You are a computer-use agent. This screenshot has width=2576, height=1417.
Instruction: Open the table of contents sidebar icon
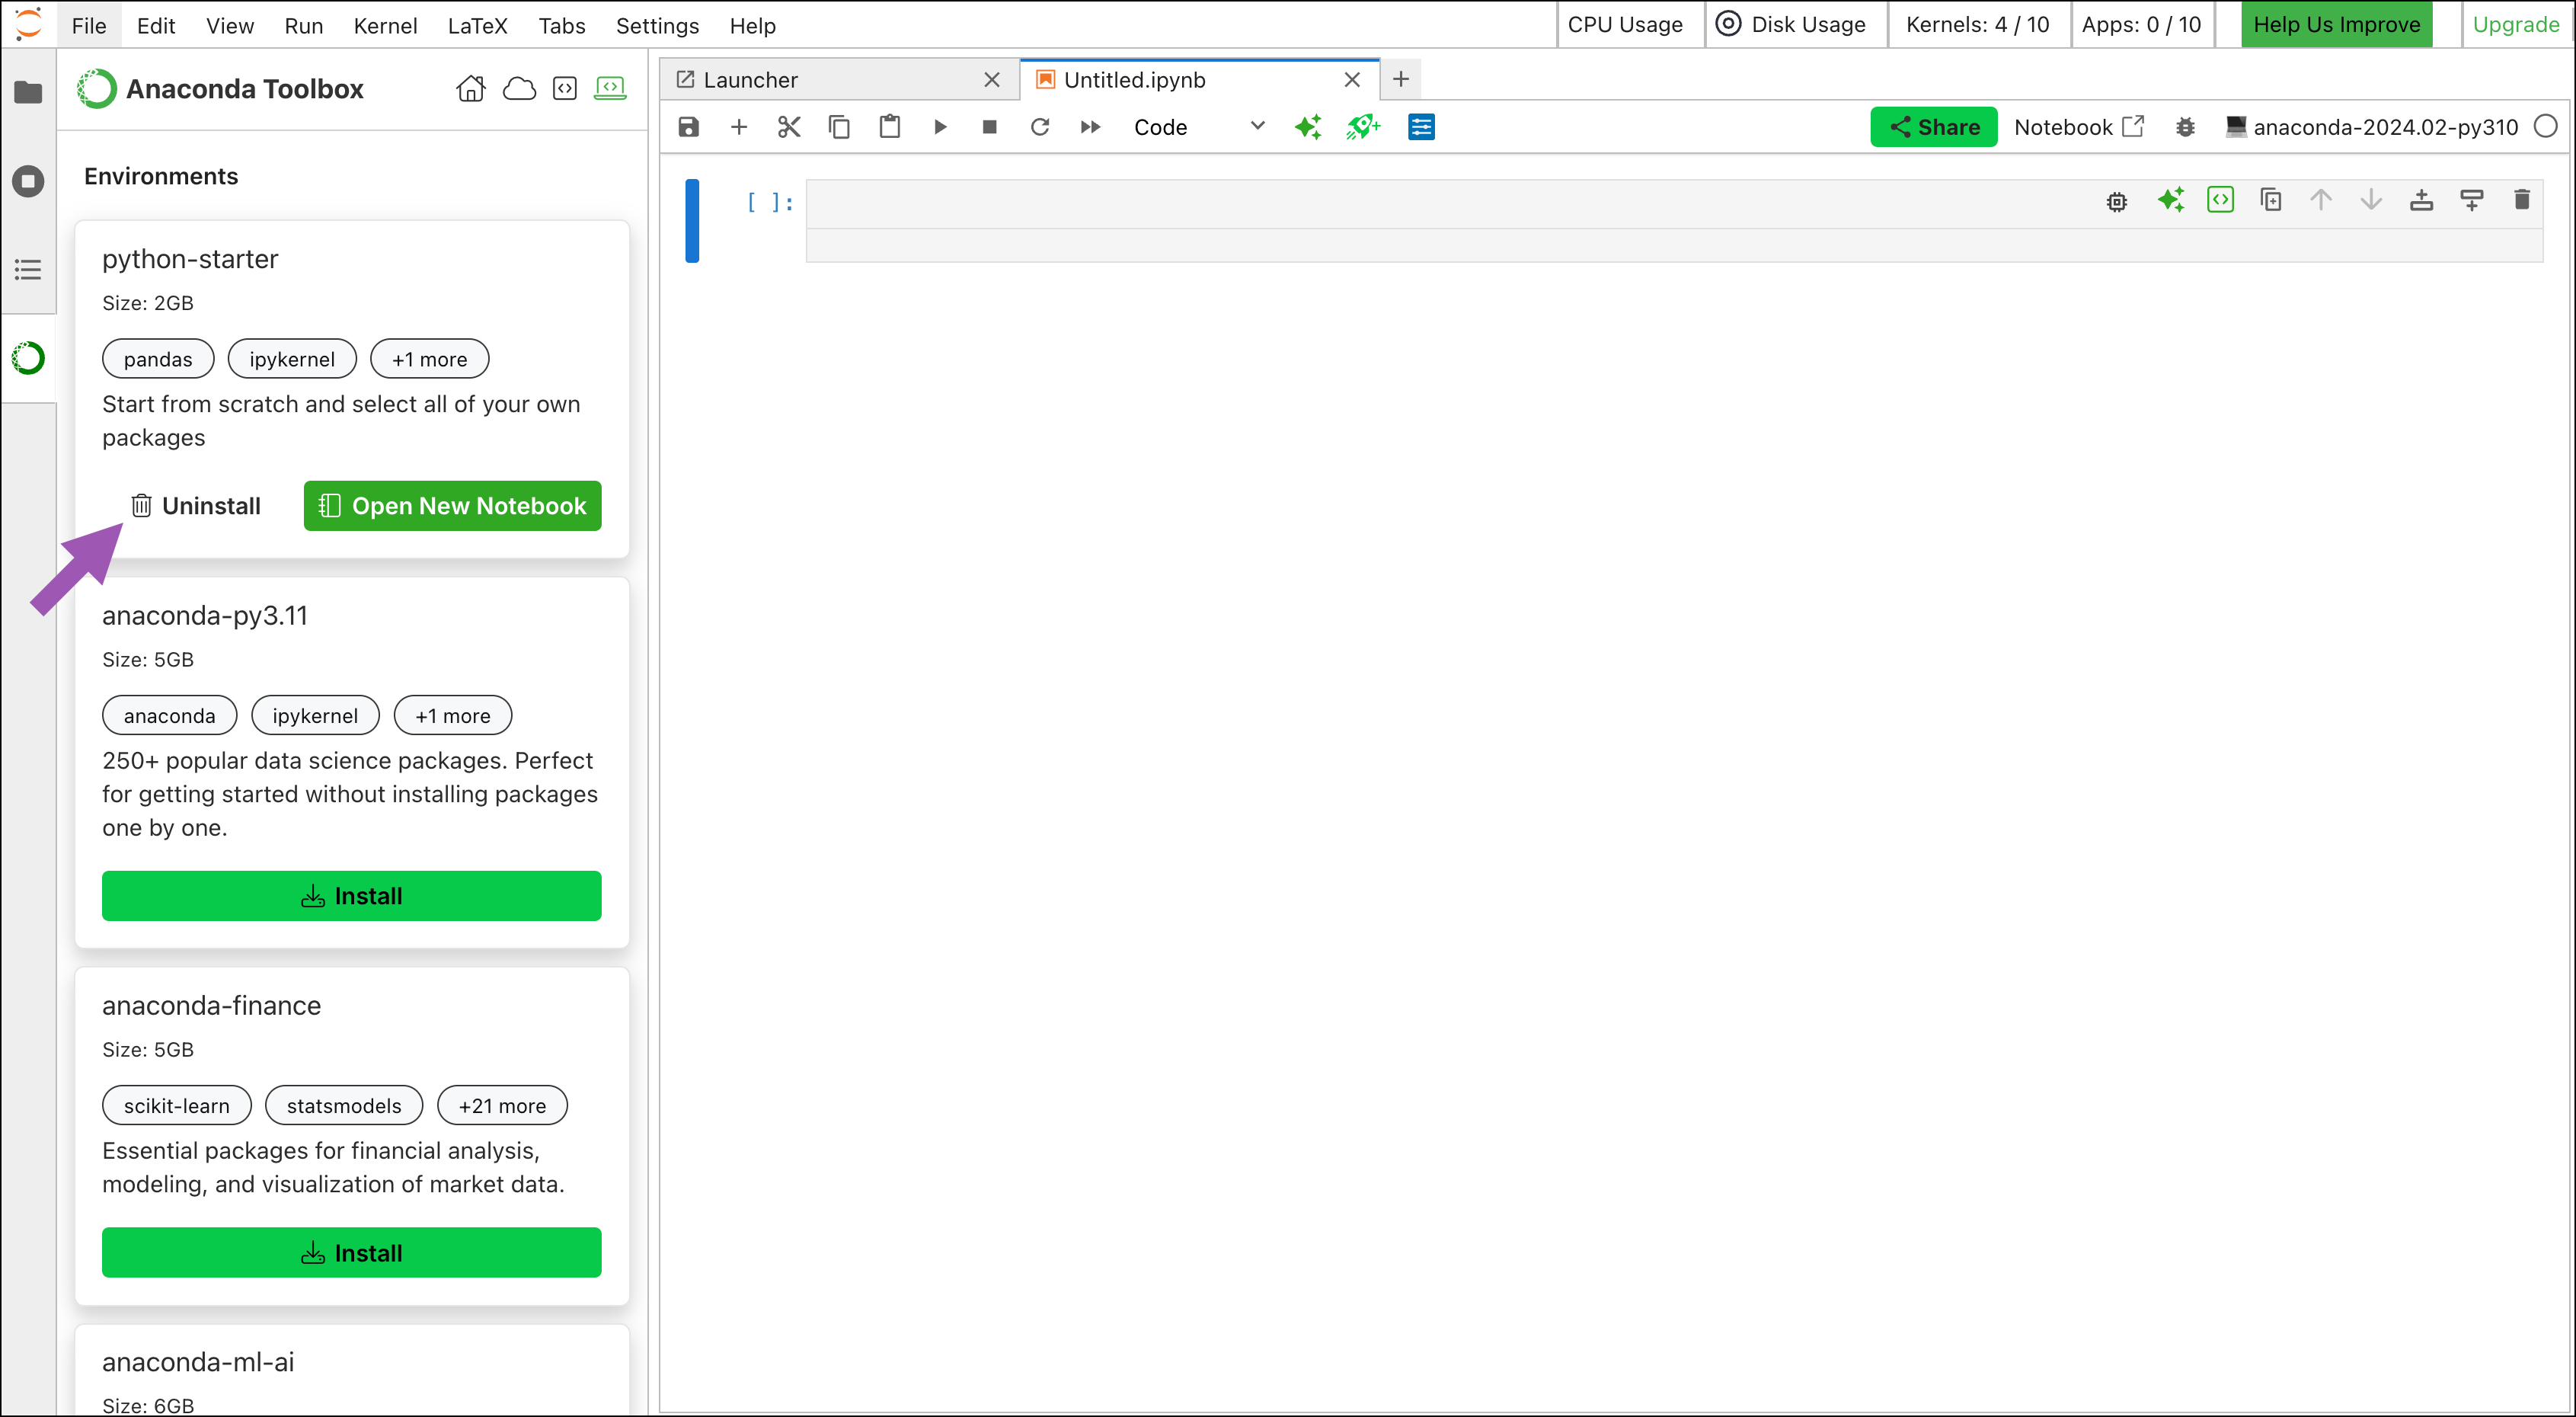[28, 270]
